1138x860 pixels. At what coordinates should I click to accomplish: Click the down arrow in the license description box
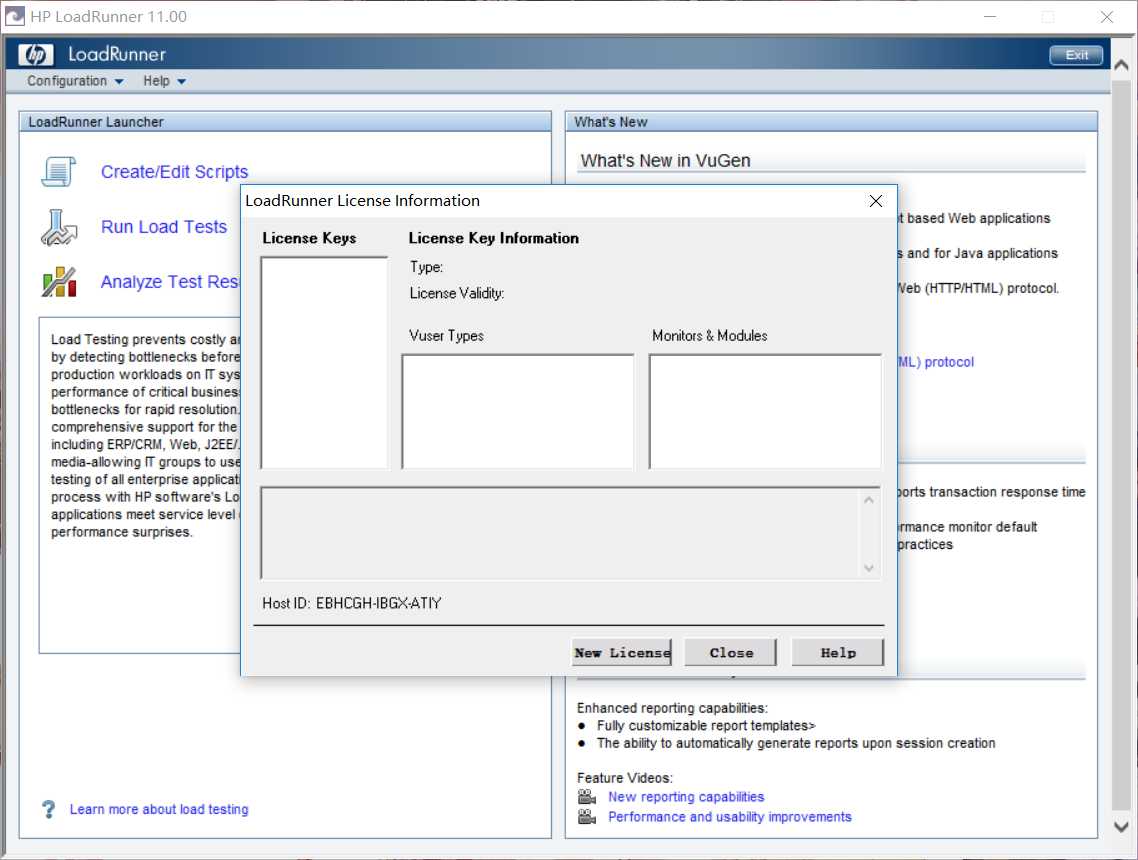click(869, 568)
